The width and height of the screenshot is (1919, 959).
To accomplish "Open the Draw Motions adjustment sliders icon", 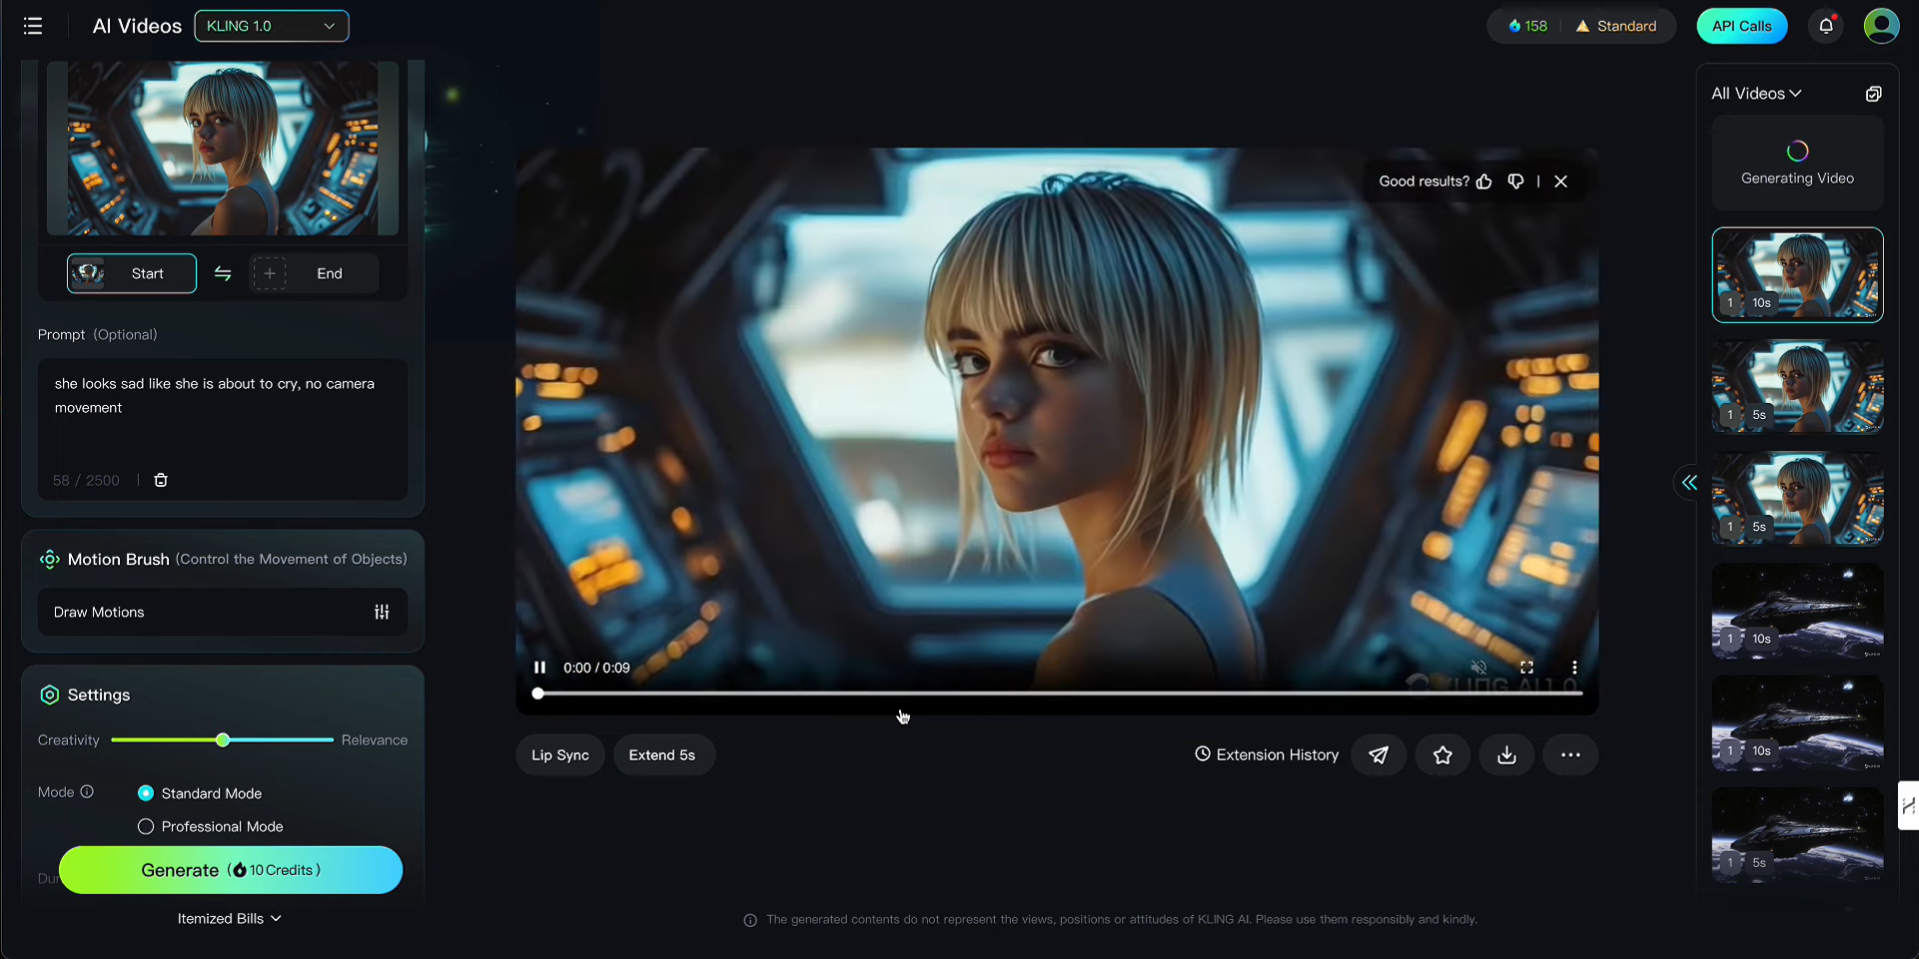I will tap(382, 611).
